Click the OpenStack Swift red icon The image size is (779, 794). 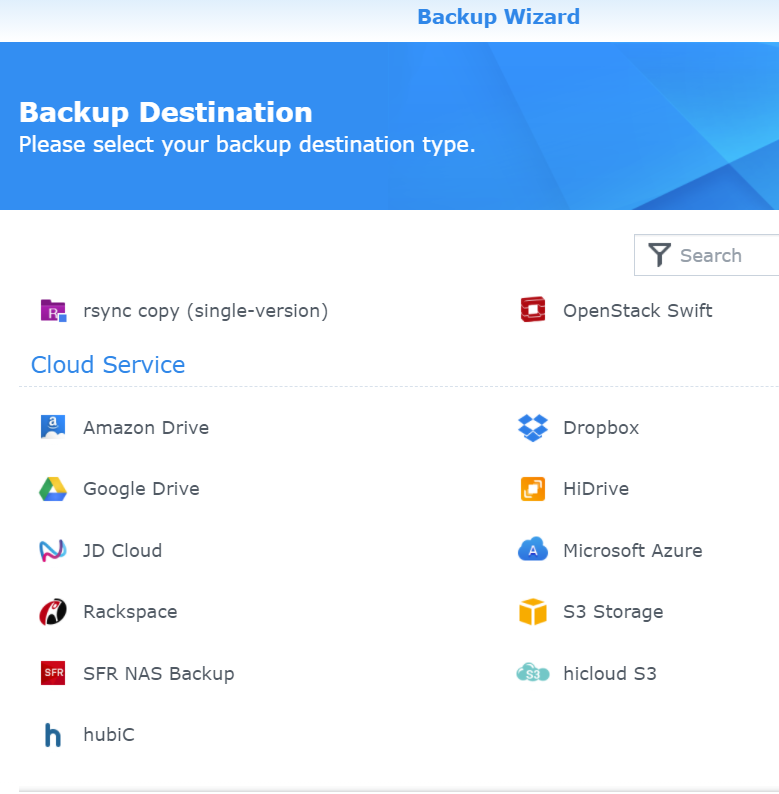(533, 309)
